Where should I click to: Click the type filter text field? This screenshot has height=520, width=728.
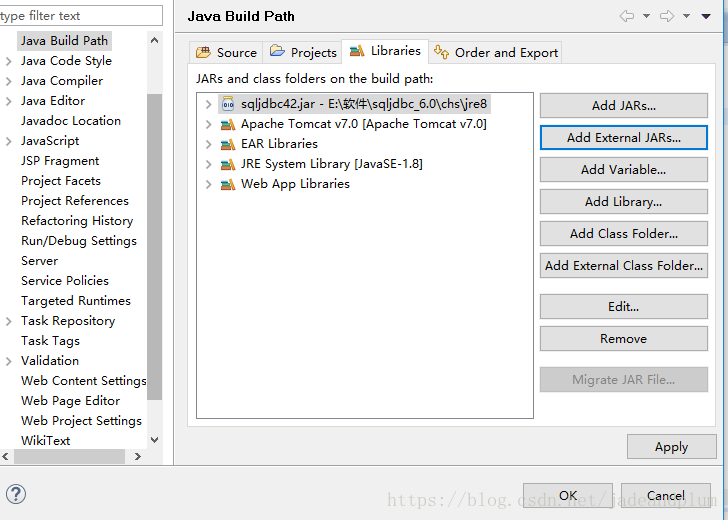(81, 16)
